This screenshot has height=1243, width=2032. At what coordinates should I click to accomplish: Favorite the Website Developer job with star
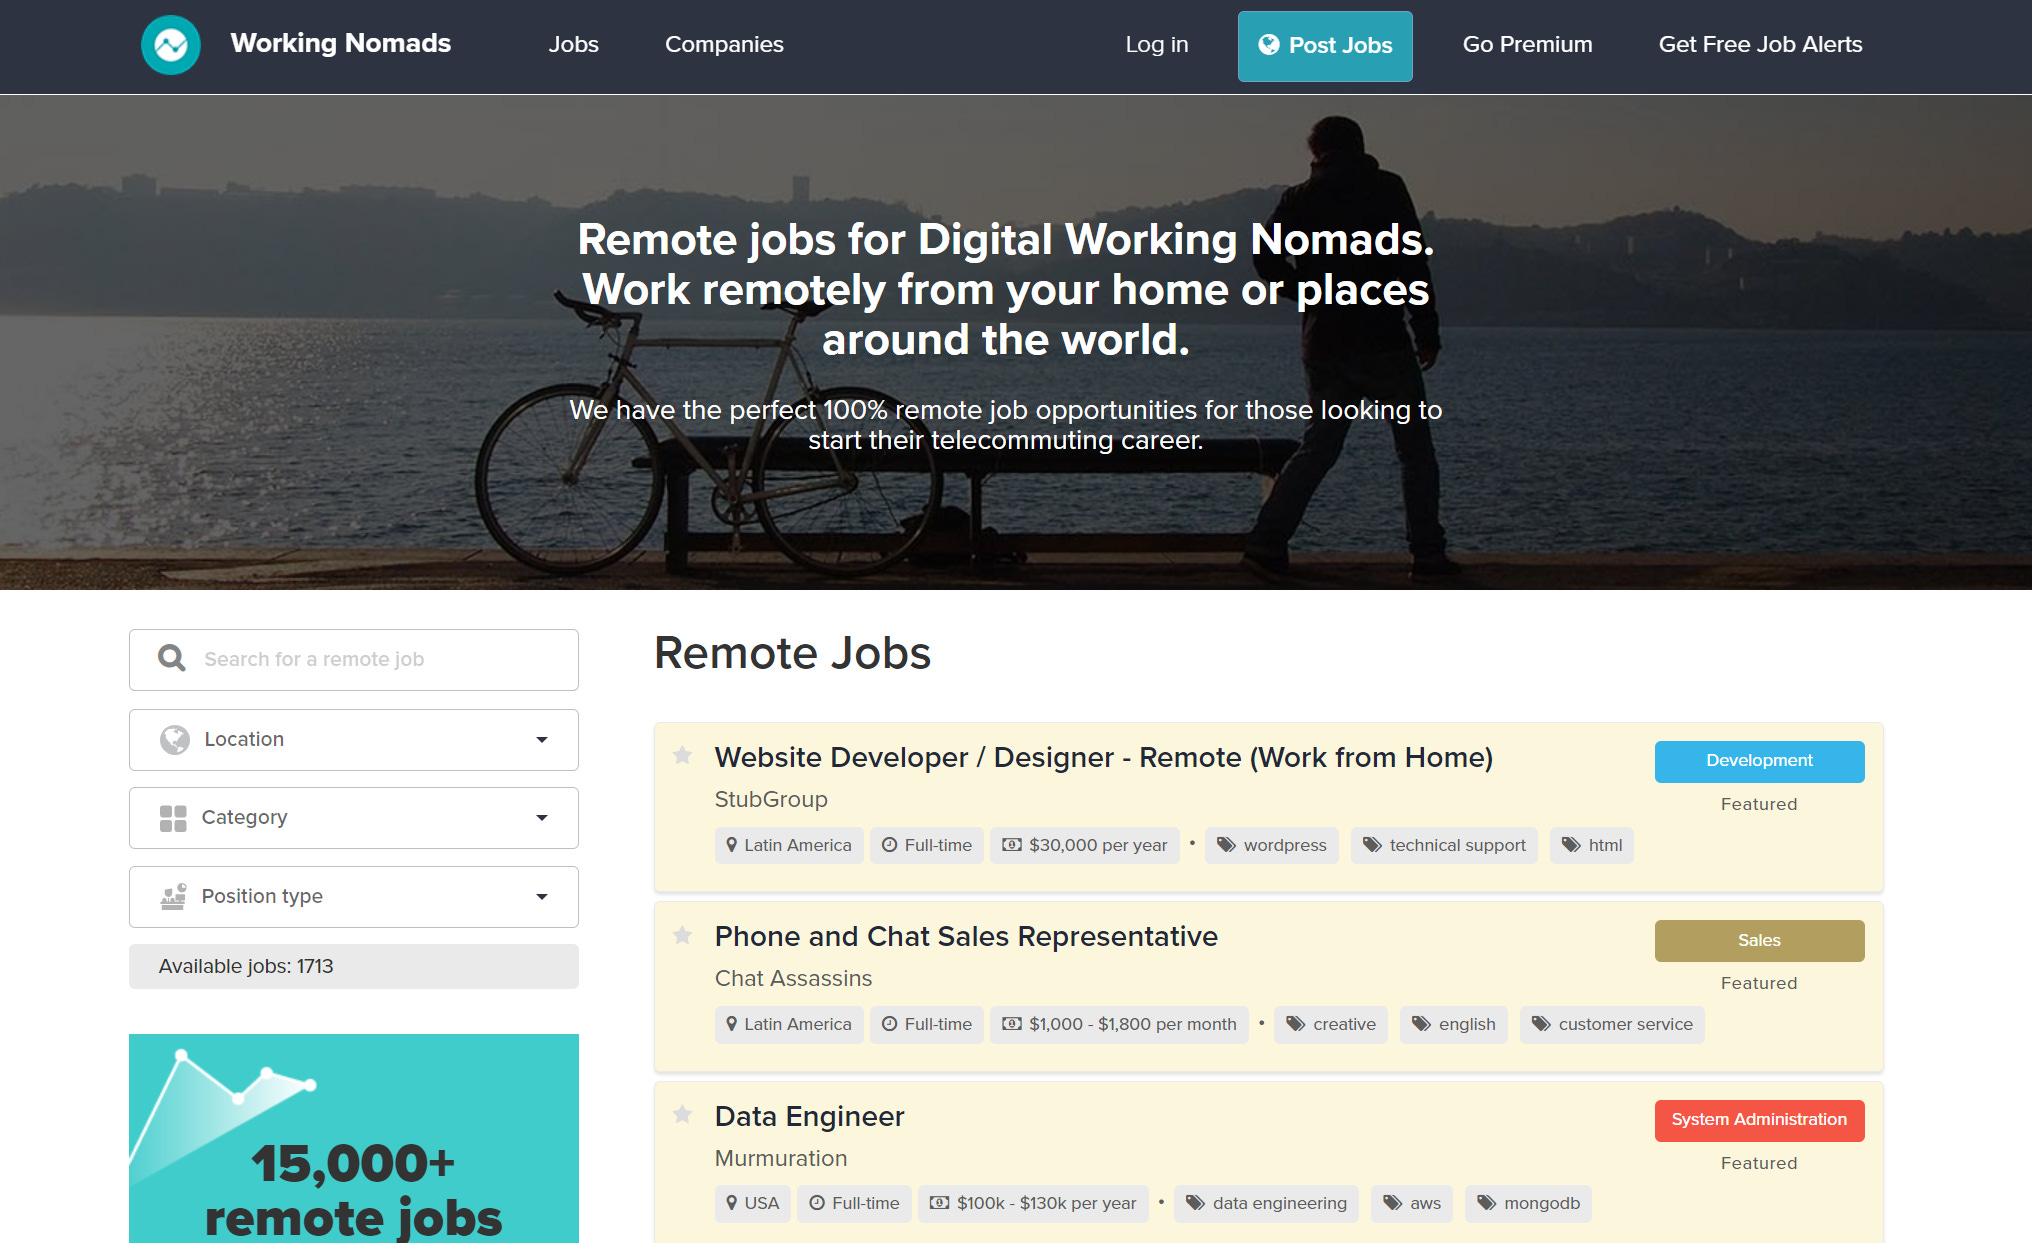(x=683, y=755)
